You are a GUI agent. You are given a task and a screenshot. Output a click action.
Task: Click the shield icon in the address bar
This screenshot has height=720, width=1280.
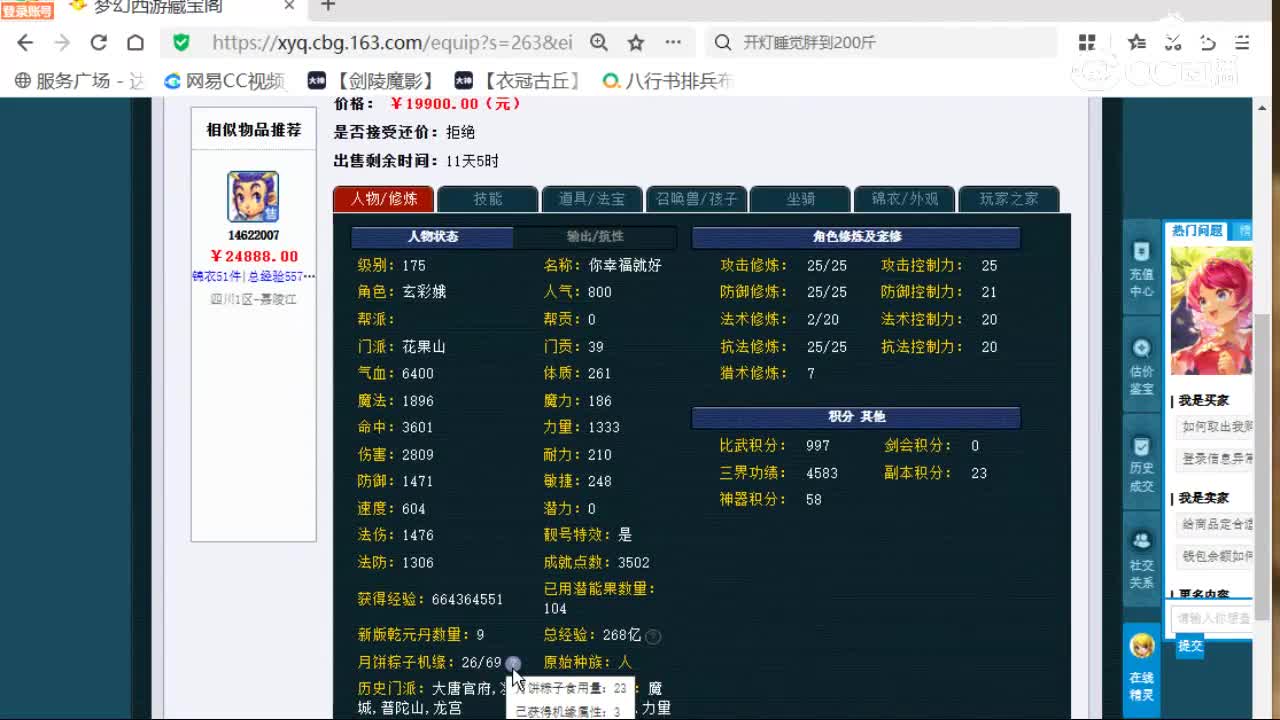pos(181,43)
